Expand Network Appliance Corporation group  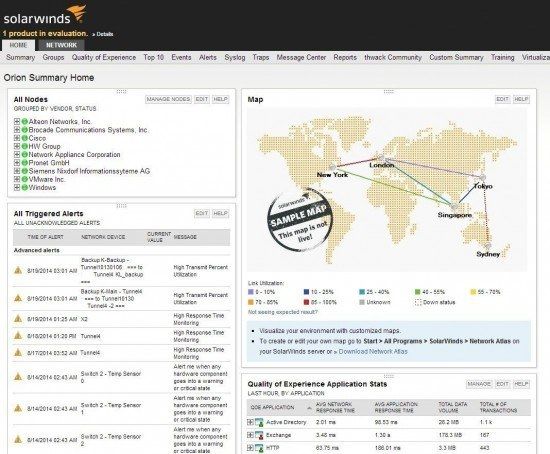pyautogui.click(x=16, y=154)
